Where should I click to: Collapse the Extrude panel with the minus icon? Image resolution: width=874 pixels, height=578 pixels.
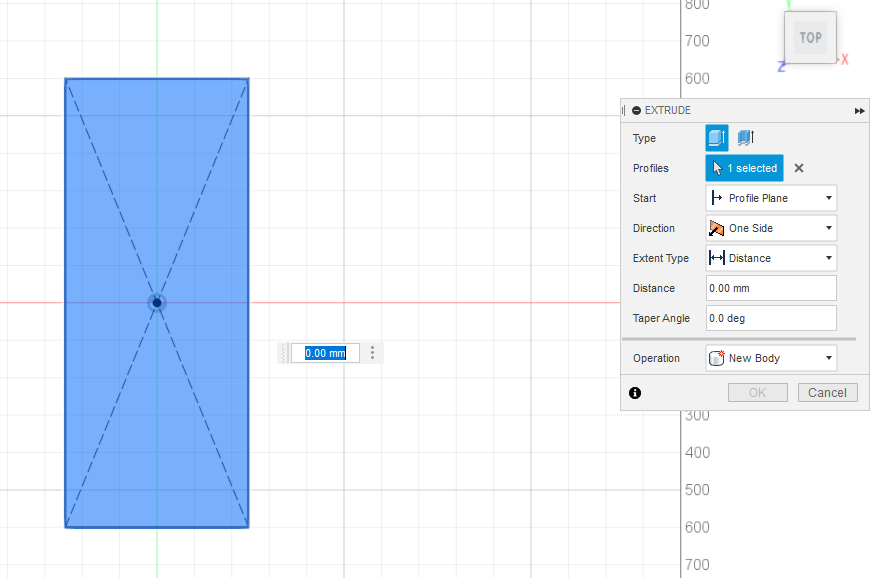point(637,110)
